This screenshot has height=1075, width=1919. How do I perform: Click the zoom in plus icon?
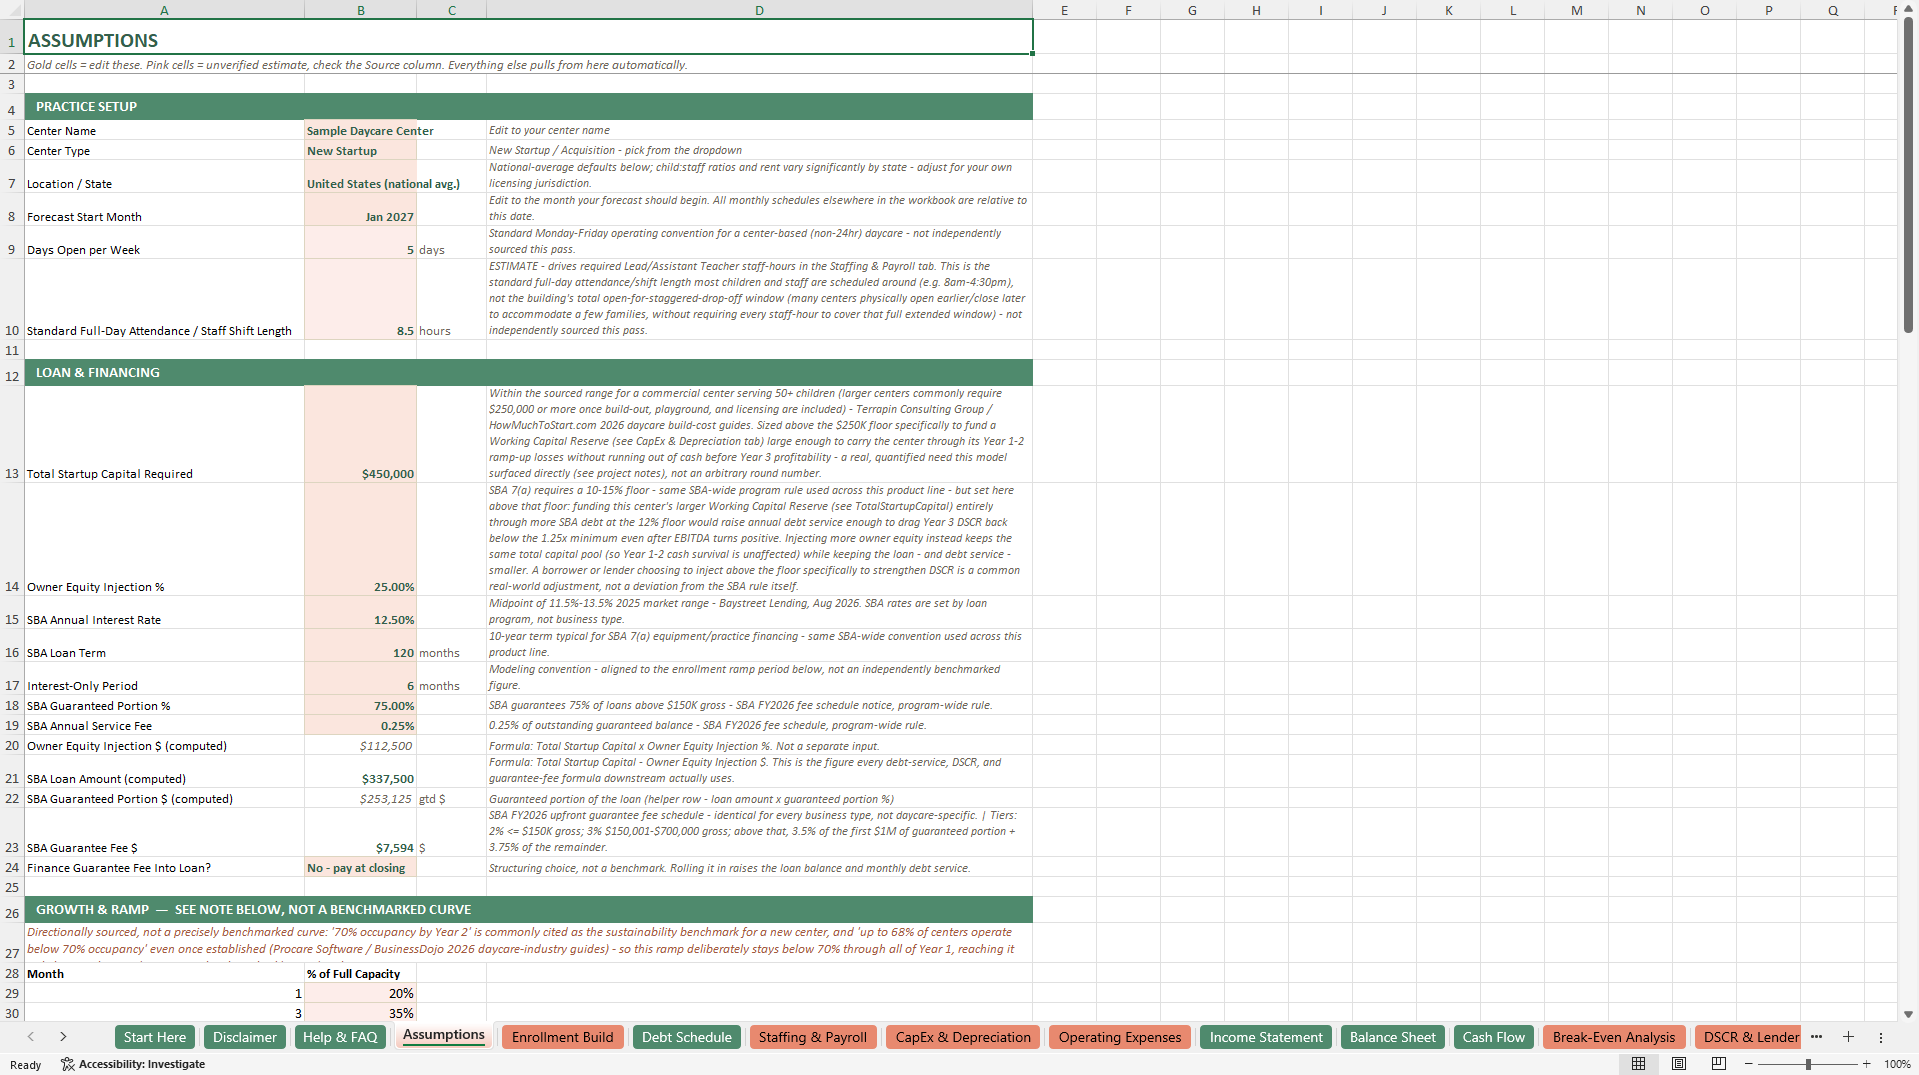(1867, 1064)
